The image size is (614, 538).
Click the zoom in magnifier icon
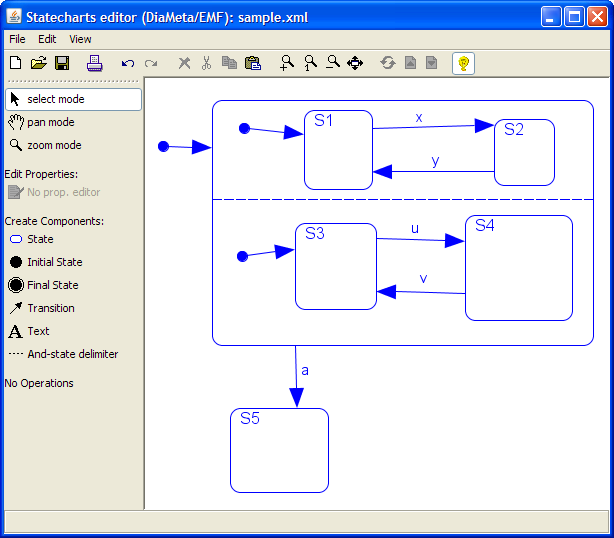point(287,63)
